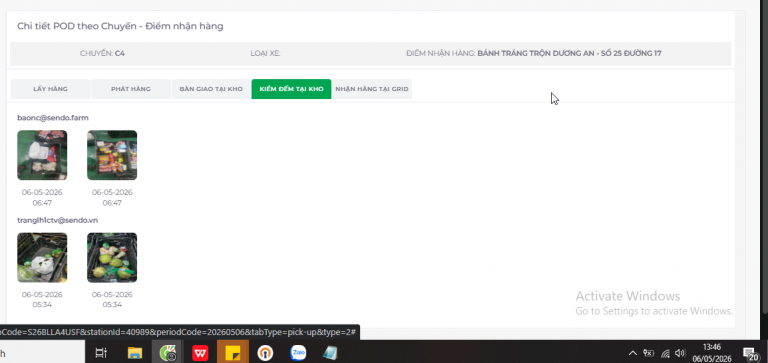Click the active KIỂM ĐẾM TẠI KHO tab
The width and height of the screenshot is (768, 363).
pyautogui.click(x=291, y=89)
